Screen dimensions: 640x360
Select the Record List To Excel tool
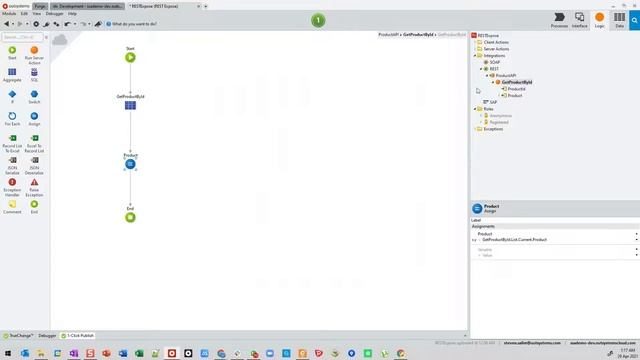coord(12,143)
